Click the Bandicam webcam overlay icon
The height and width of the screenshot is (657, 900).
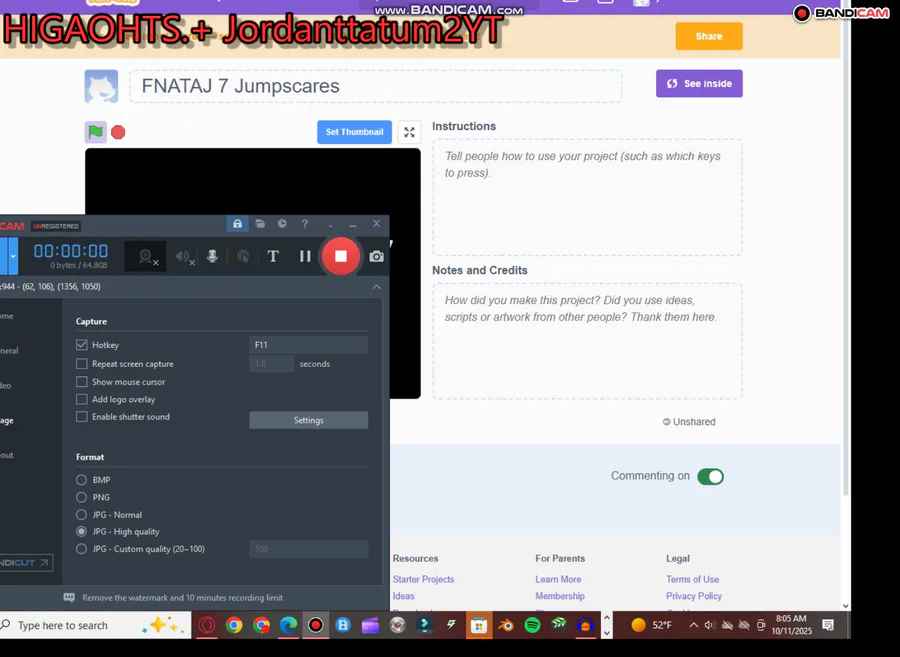(147, 256)
